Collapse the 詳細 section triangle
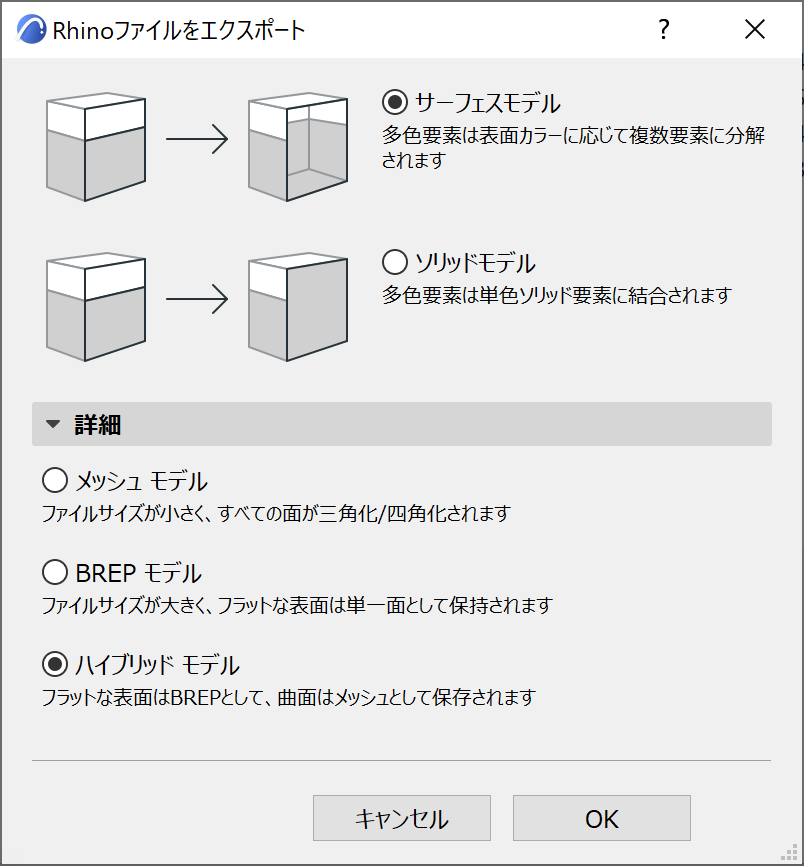Viewport: 804px width, 866px height. (53, 425)
